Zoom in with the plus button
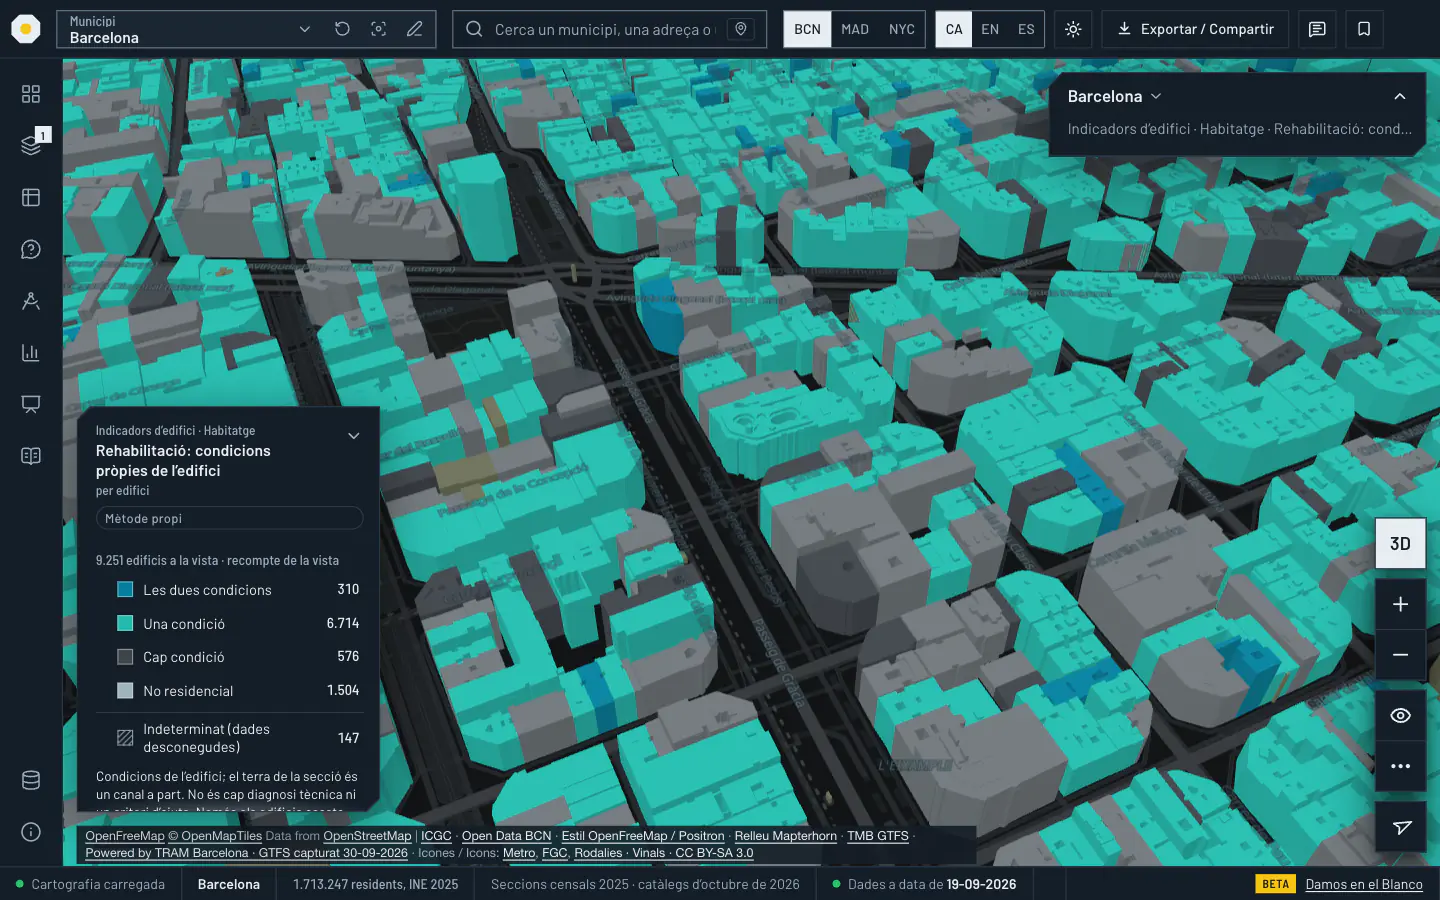The height and width of the screenshot is (900, 1440). (1400, 604)
